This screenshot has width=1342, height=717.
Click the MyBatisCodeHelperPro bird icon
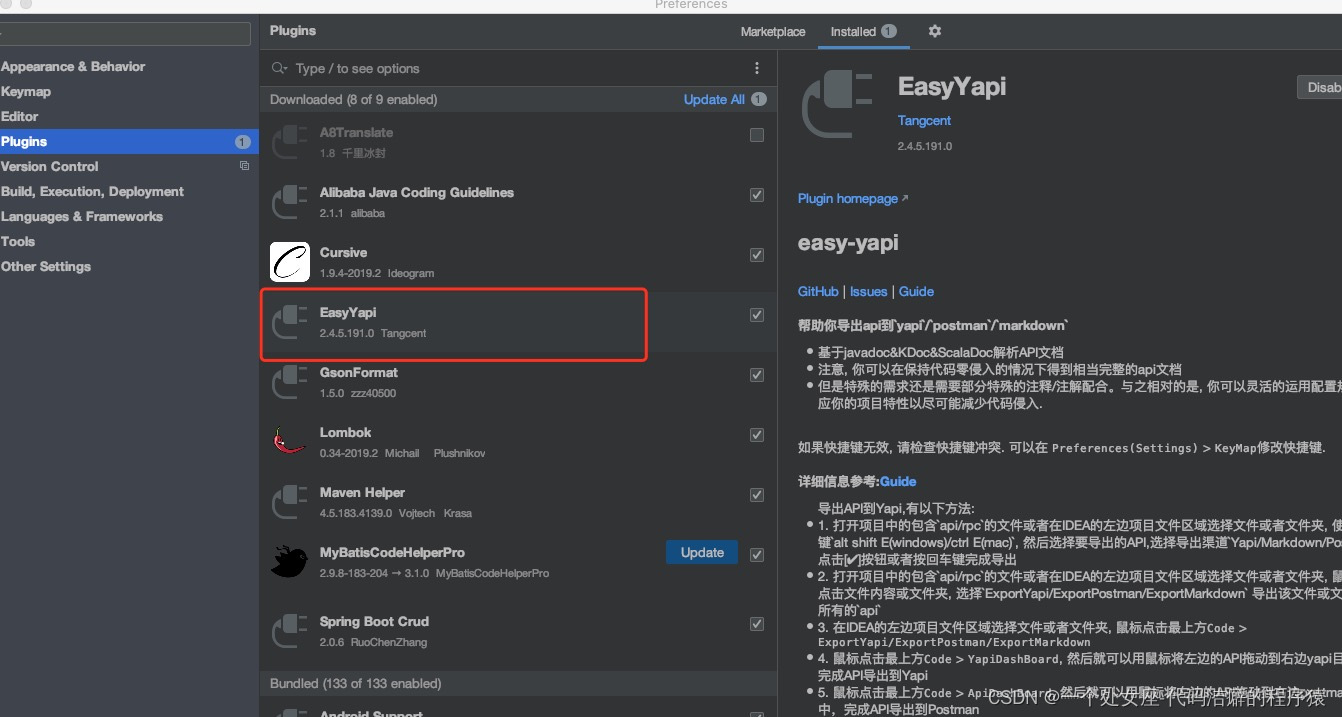click(289, 562)
